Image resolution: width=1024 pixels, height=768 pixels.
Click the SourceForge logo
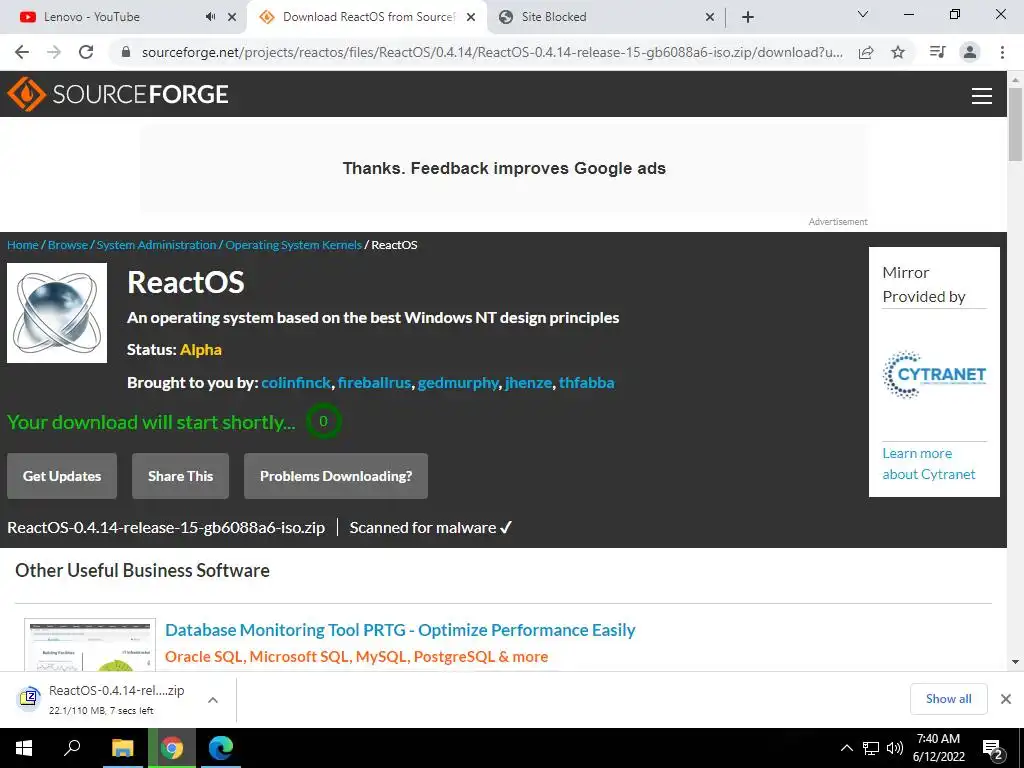(118, 94)
